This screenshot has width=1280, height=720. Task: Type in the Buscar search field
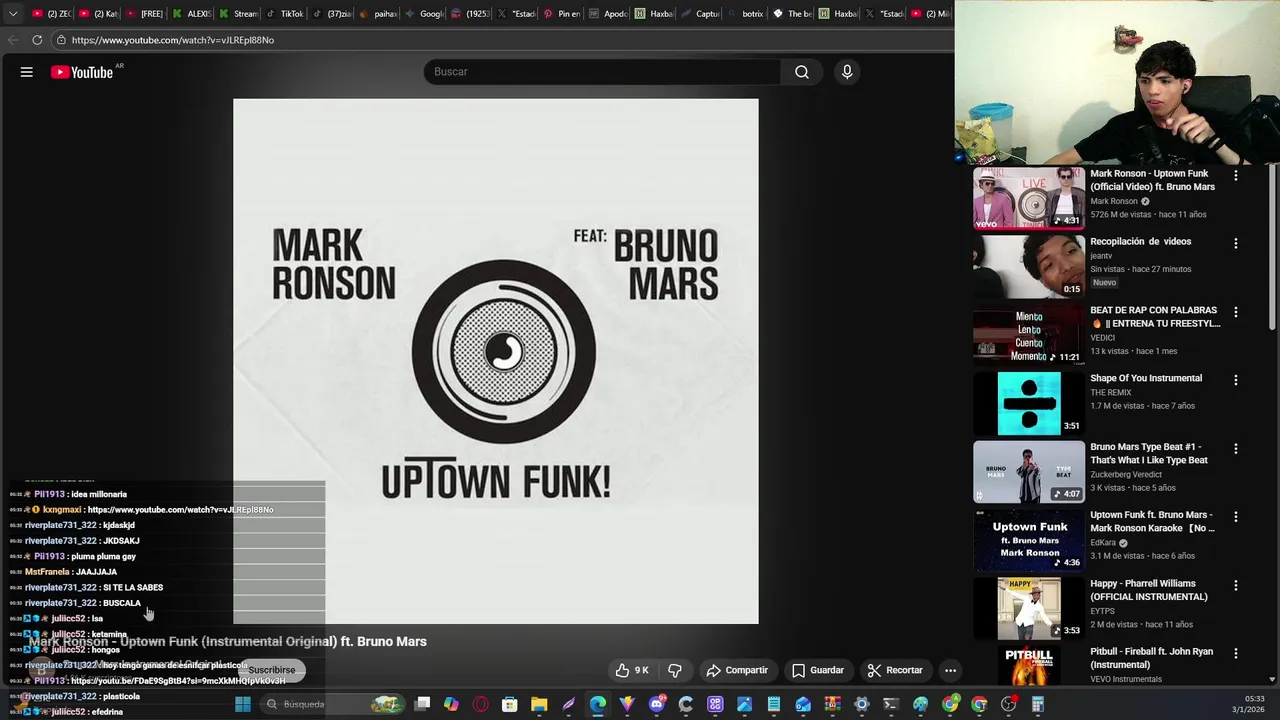(602, 72)
